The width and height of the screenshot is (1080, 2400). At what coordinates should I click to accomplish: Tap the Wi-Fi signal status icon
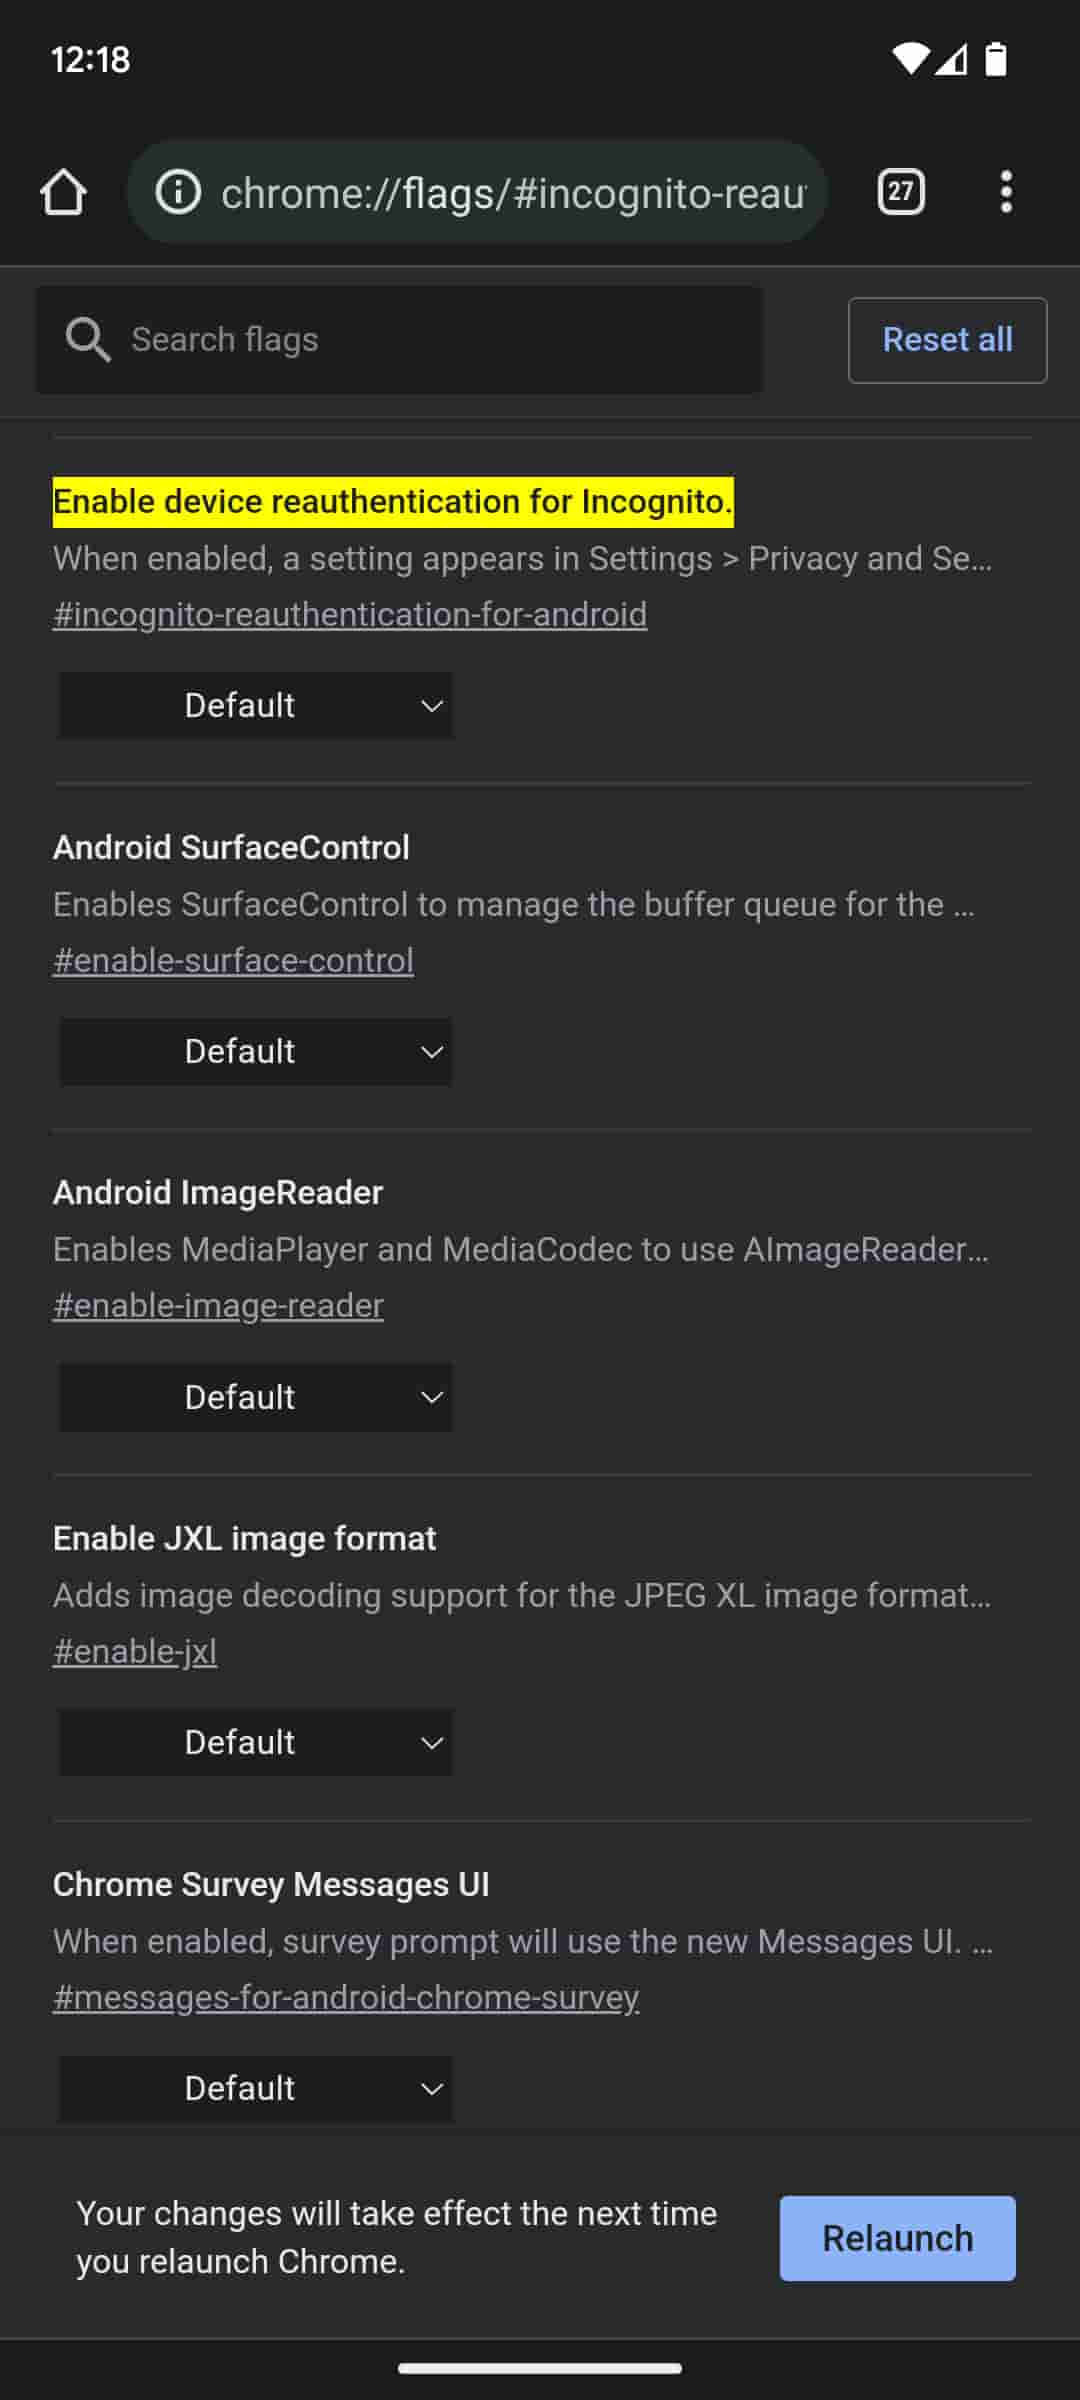[x=910, y=60]
